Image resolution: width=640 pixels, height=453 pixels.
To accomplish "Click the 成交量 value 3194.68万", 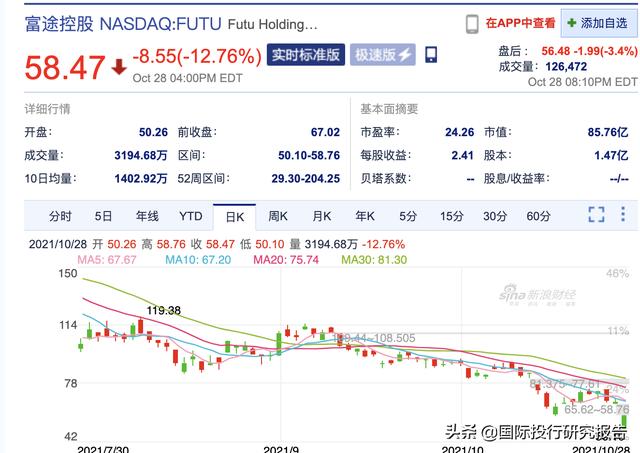I will [141, 155].
